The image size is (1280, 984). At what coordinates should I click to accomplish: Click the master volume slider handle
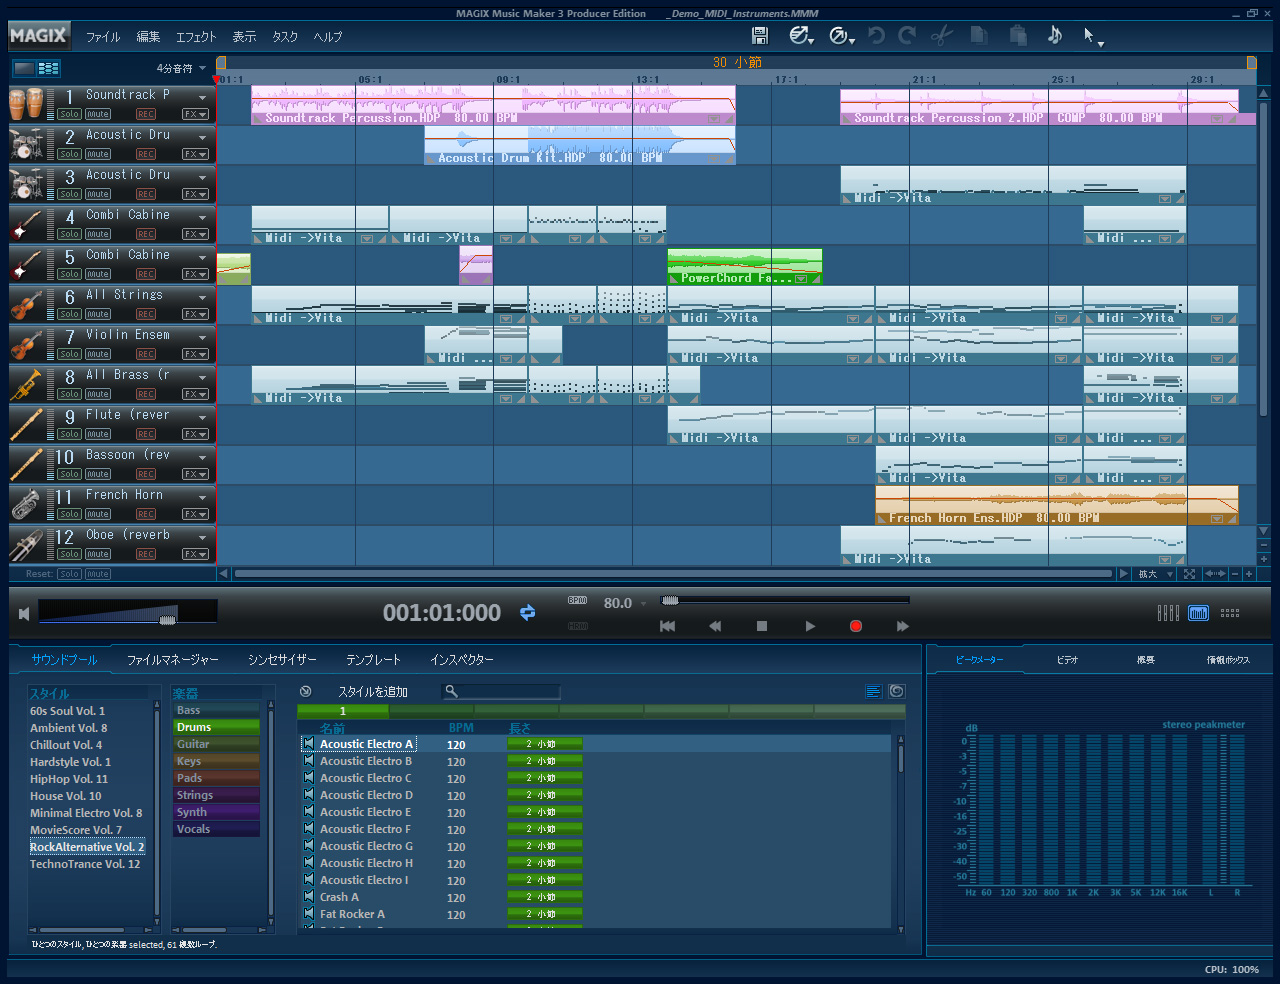(x=168, y=620)
